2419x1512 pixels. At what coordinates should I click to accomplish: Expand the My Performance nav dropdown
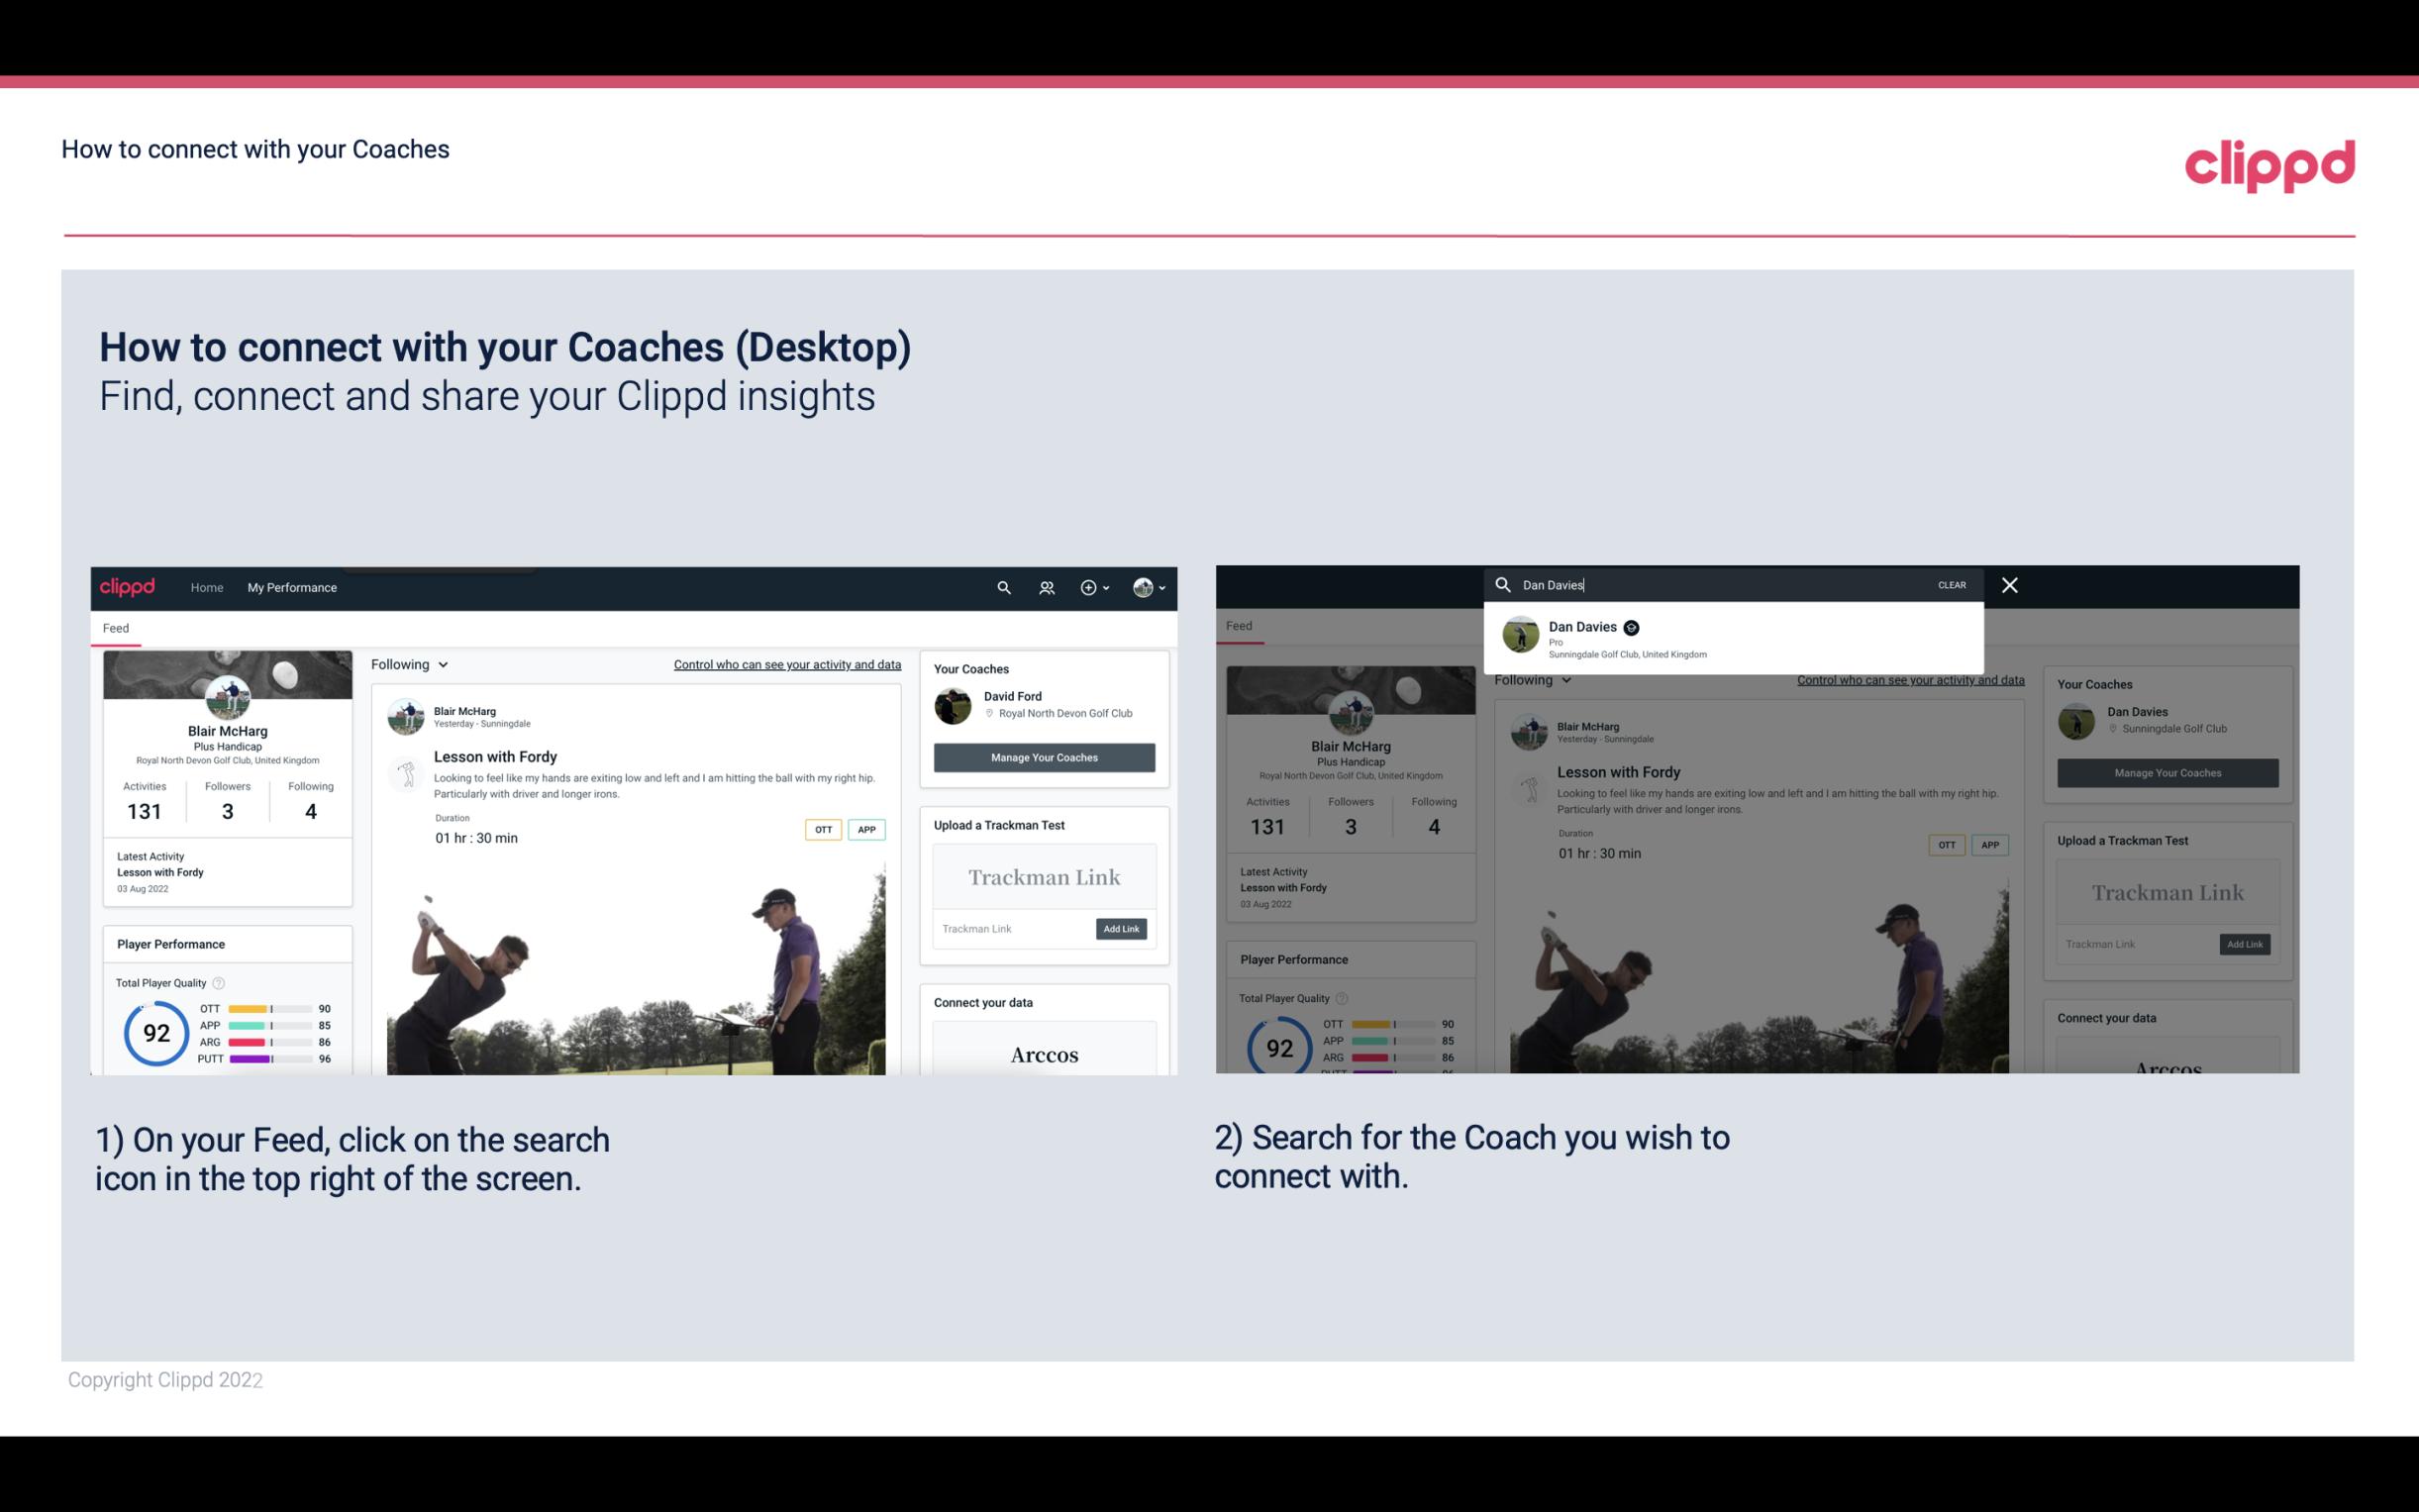pos(291,587)
